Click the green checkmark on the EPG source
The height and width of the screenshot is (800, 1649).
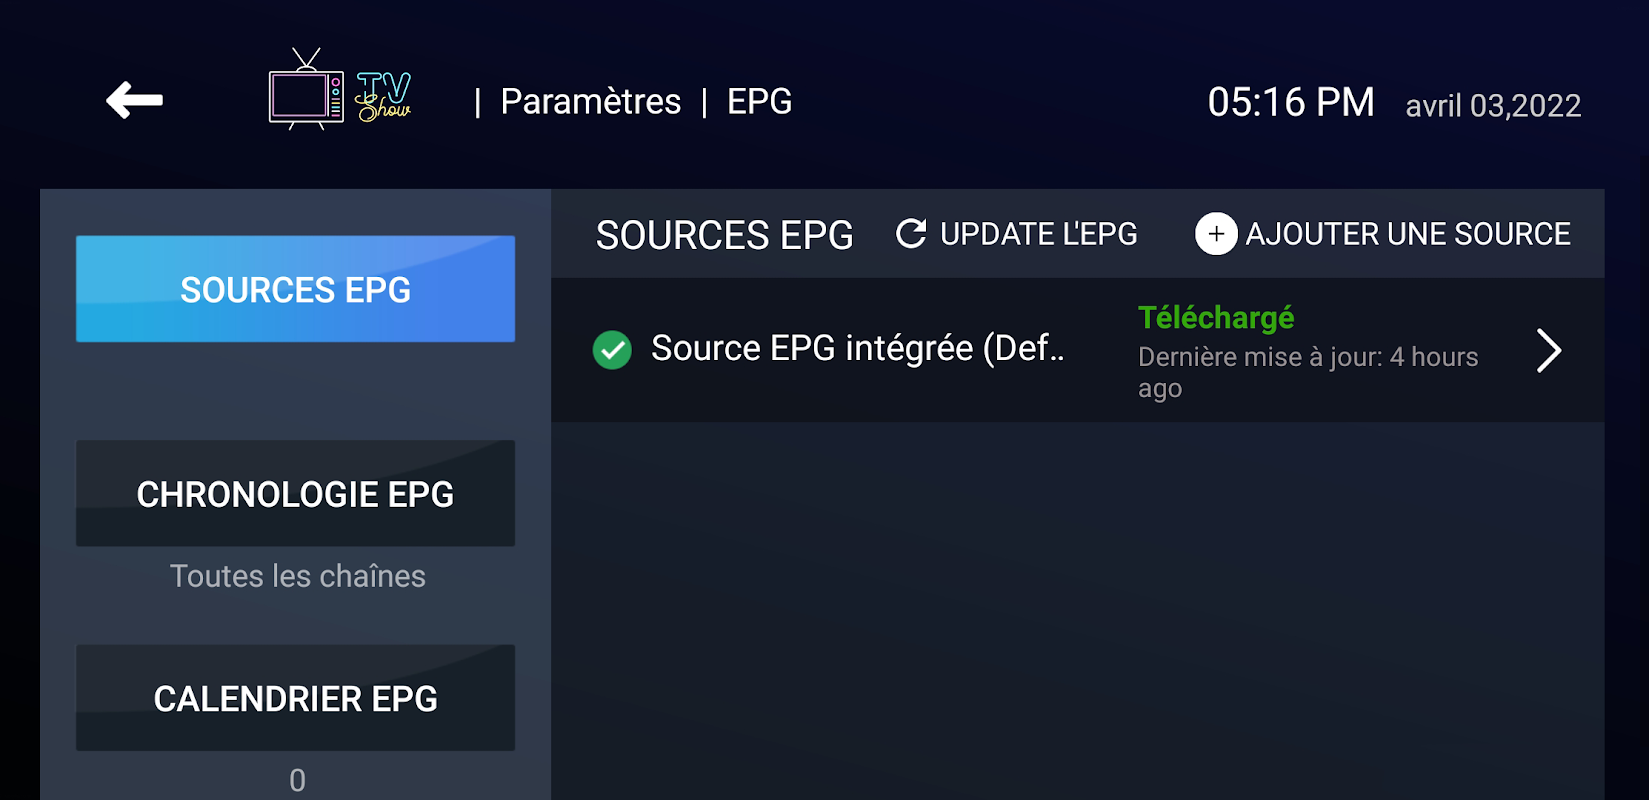coord(612,350)
